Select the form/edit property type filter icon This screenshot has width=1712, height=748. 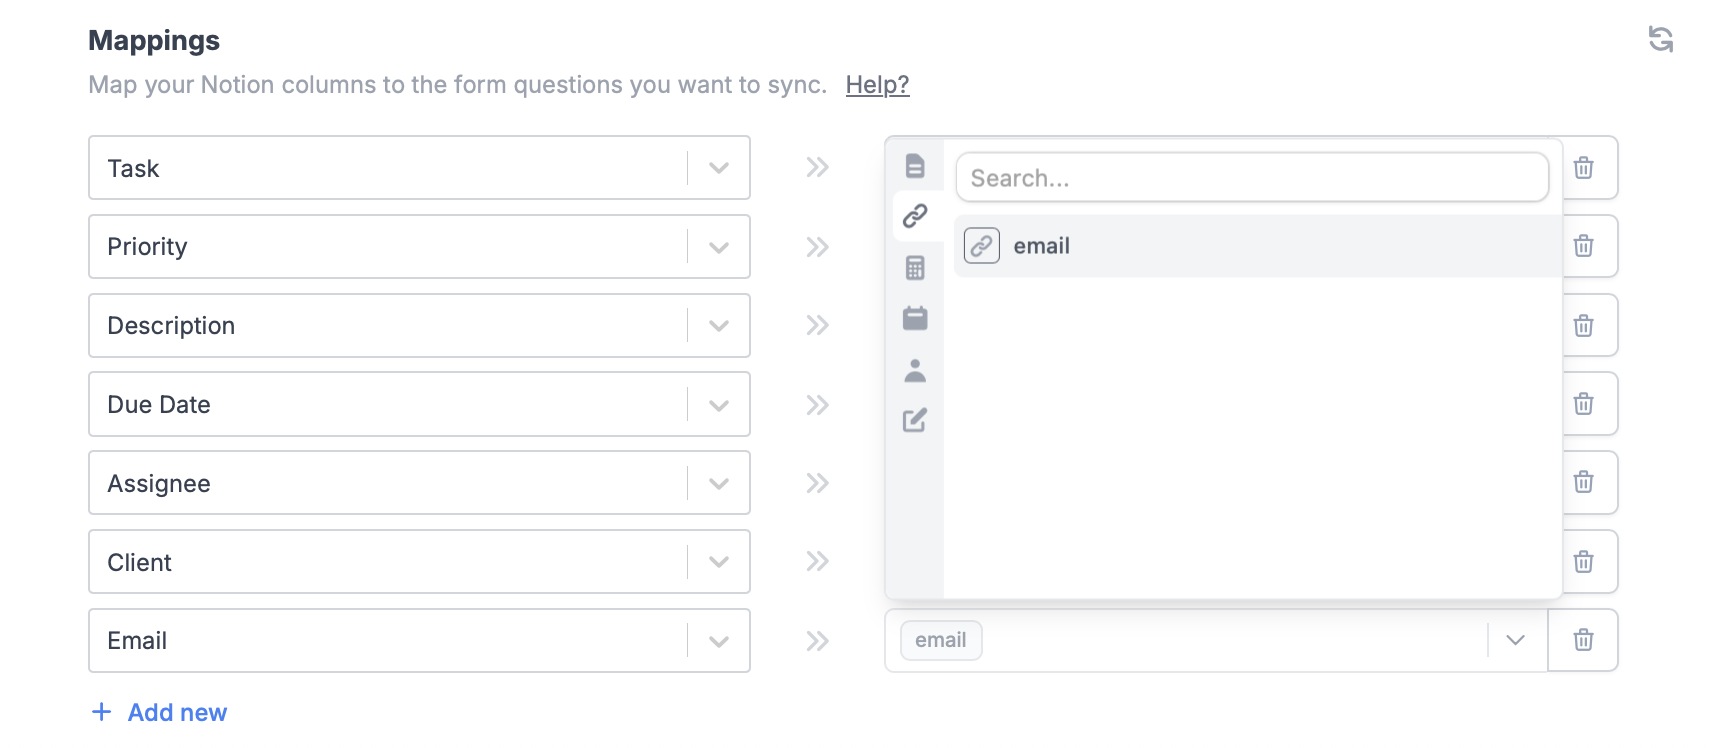[x=915, y=420]
